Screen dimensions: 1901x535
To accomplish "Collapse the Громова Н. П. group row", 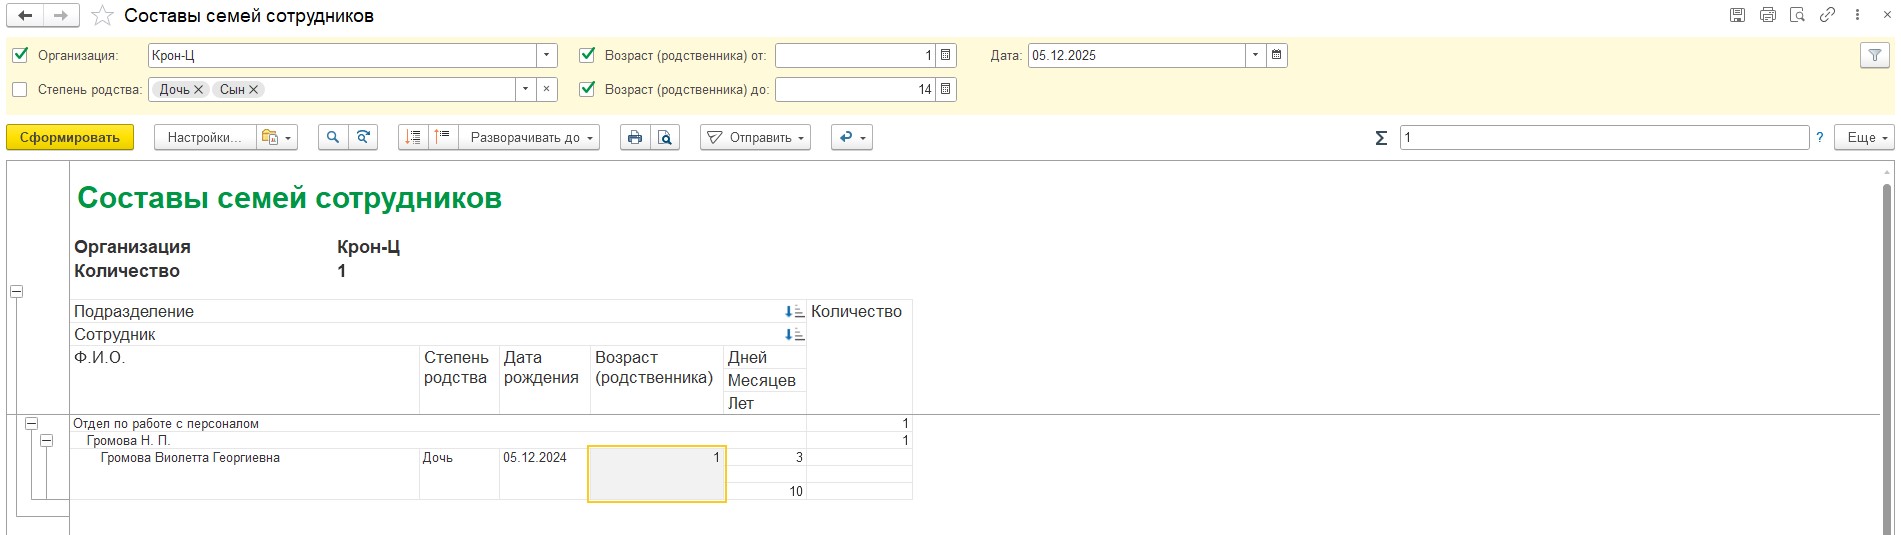I will (x=46, y=440).
